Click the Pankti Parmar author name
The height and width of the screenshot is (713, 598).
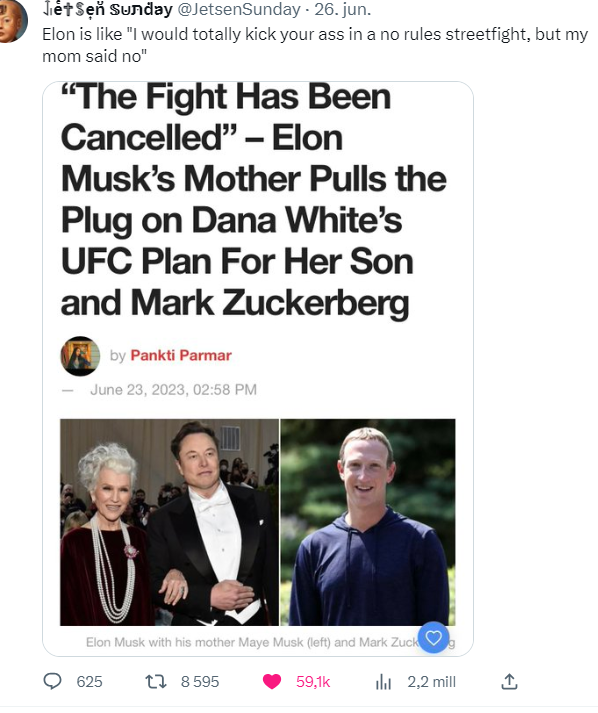coord(181,355)
